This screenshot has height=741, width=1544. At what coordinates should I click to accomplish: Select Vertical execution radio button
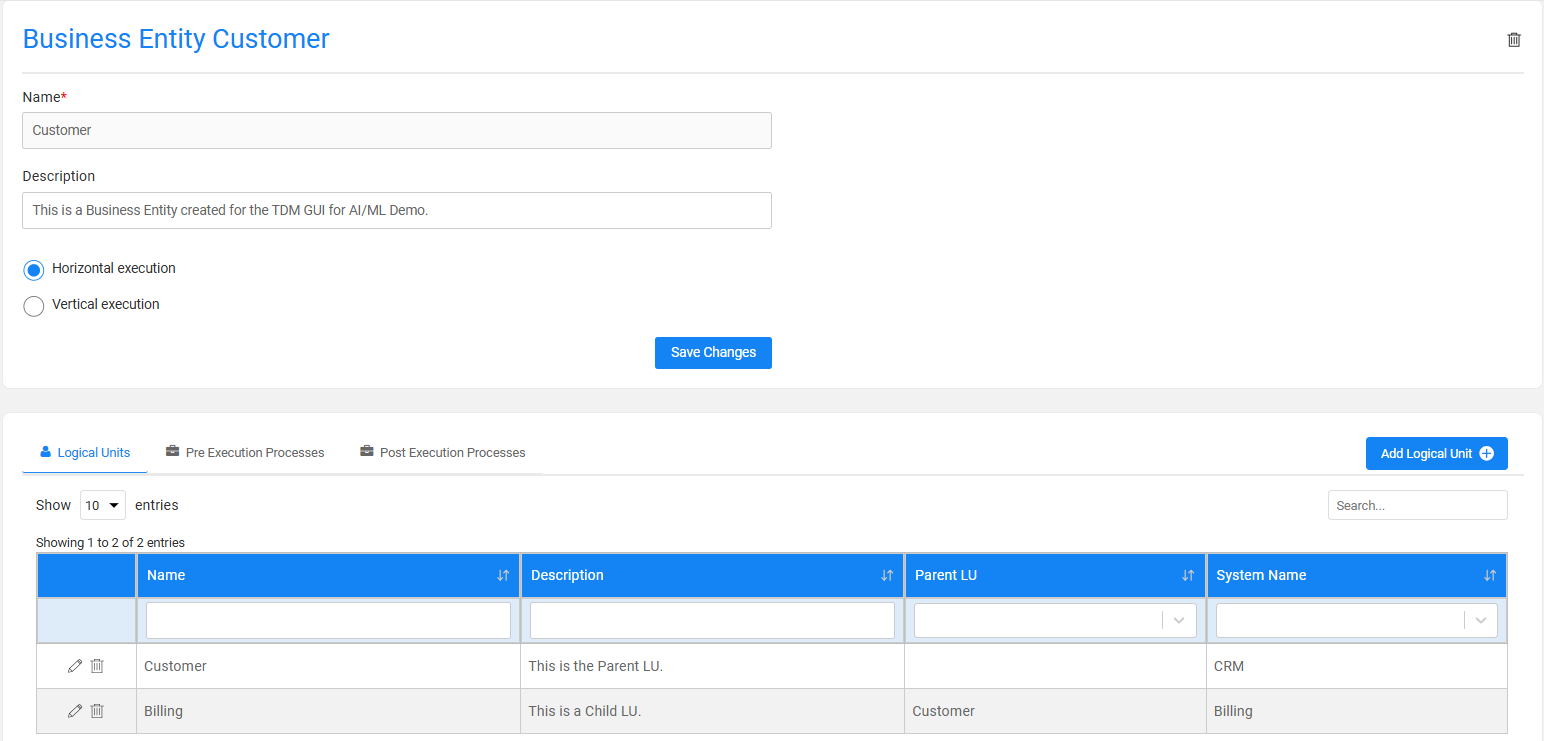click(x=34, y=306)
